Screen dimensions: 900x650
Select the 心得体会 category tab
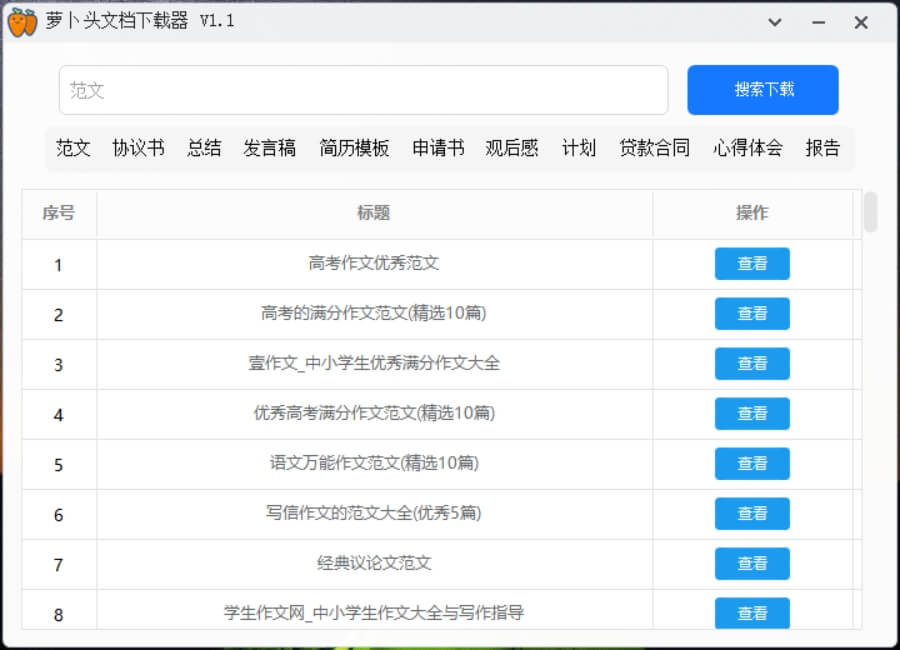pos(747,148)
